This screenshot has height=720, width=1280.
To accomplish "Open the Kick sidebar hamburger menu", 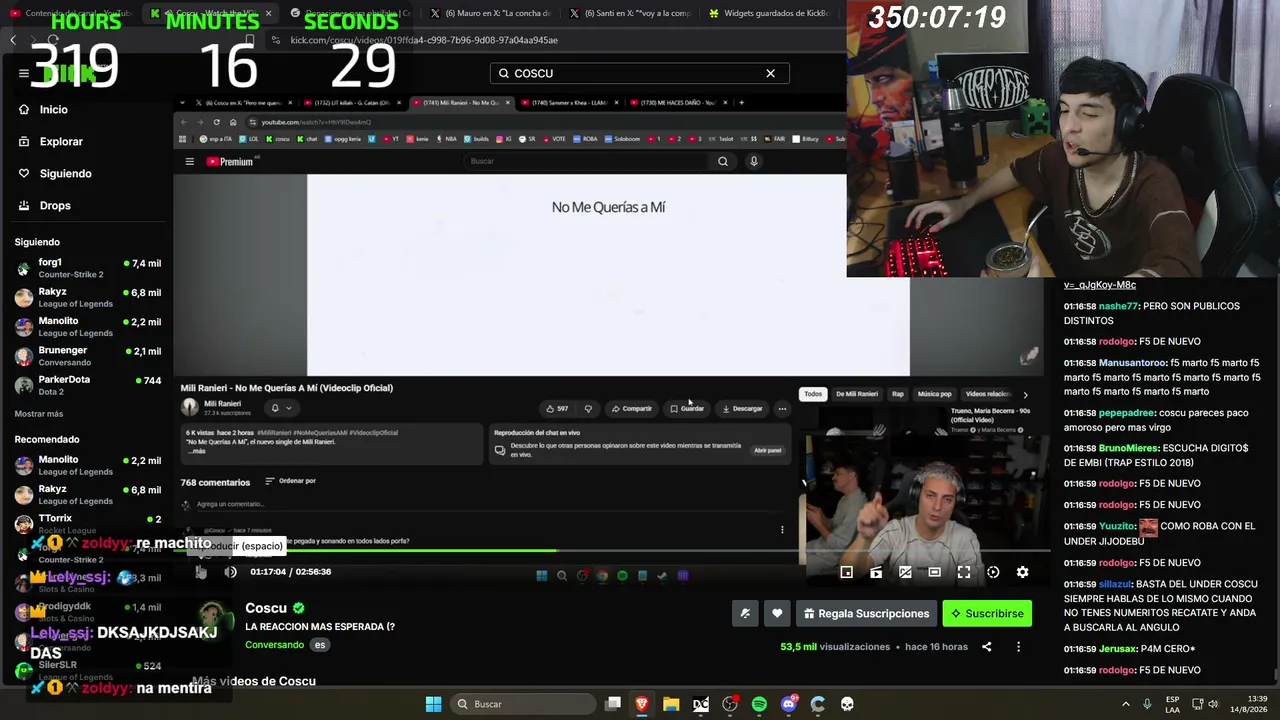I will (24, 73).
